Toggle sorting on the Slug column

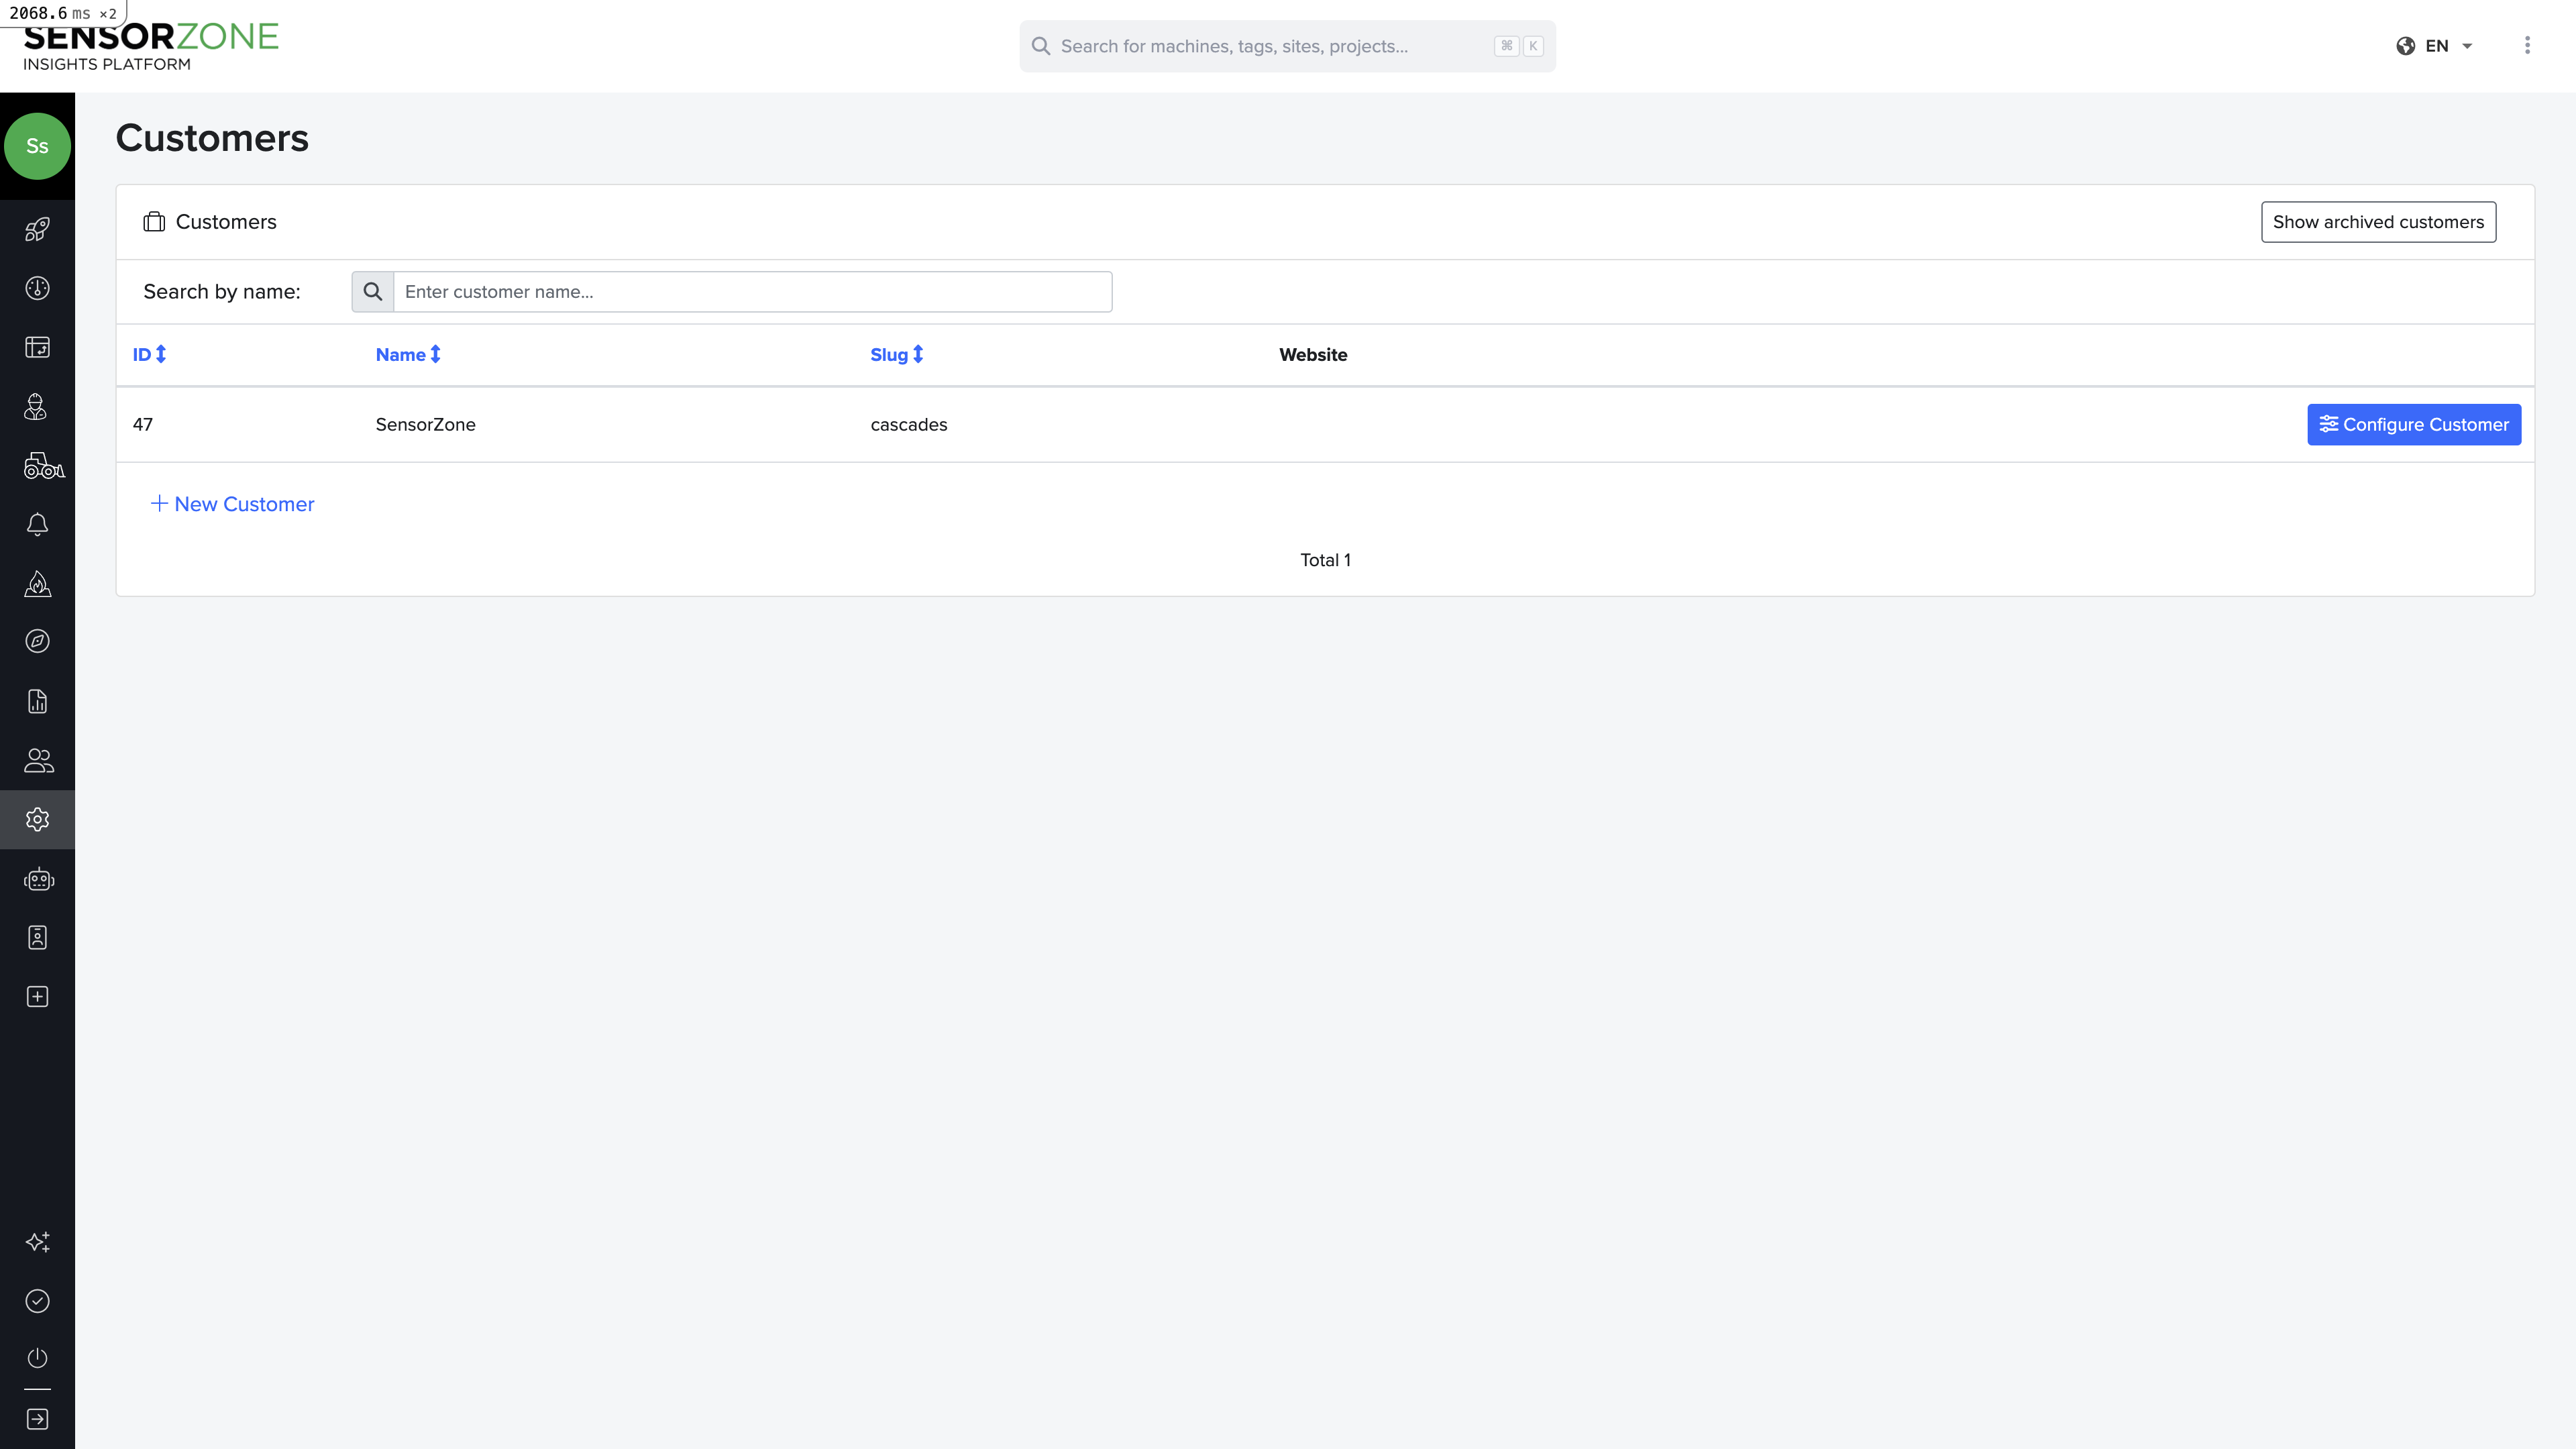(895, 354)
